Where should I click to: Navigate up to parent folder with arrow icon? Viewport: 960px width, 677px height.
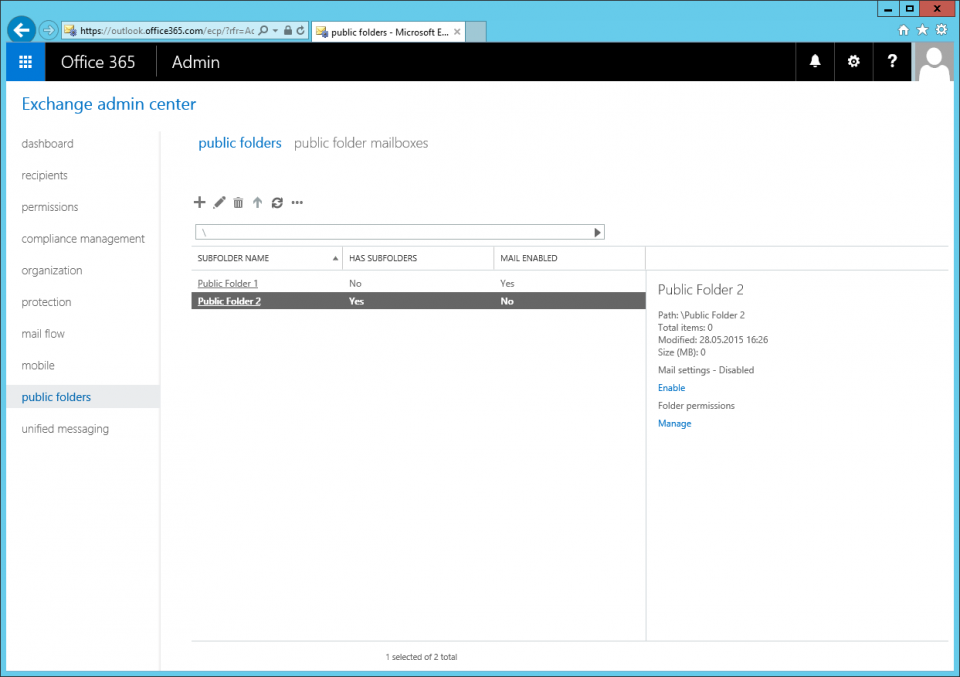tap(258, 202)
